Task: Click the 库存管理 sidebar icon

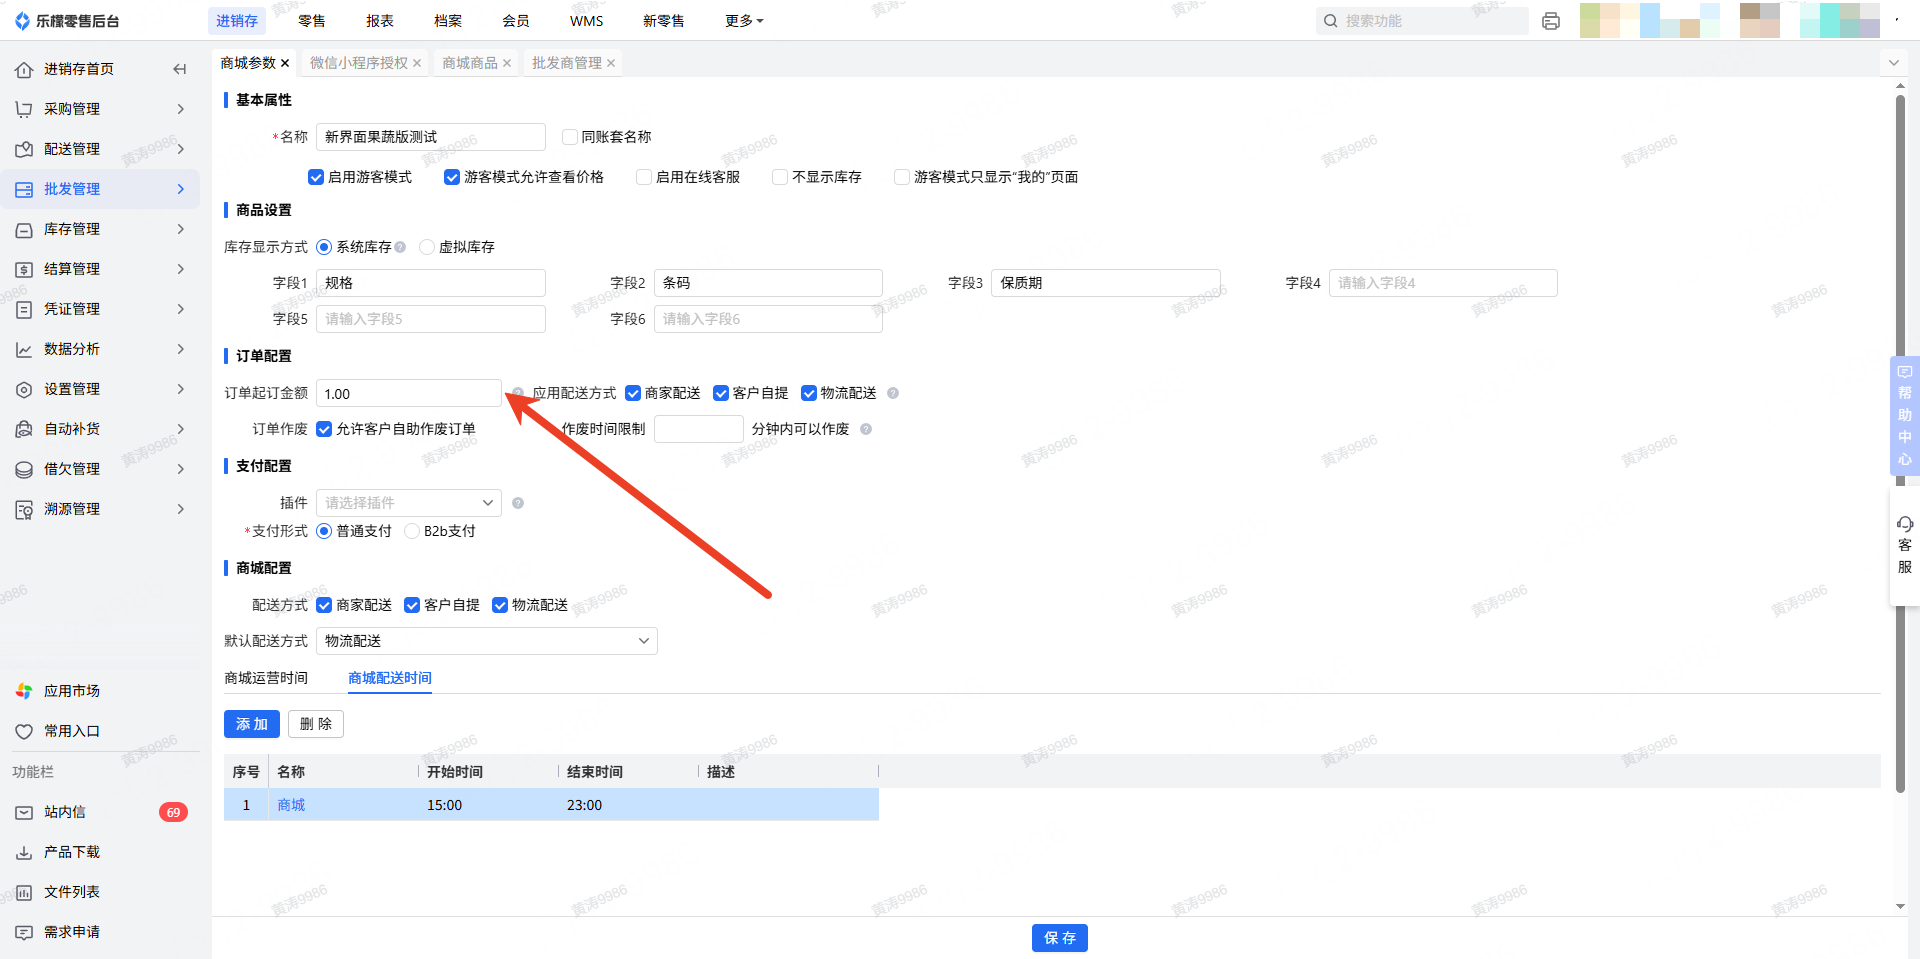Action: pyautogui.click(x=24, y=229)
